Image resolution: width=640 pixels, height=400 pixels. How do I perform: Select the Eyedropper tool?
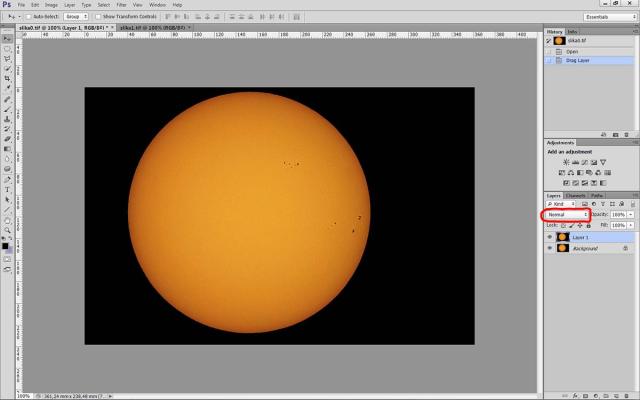7,88
